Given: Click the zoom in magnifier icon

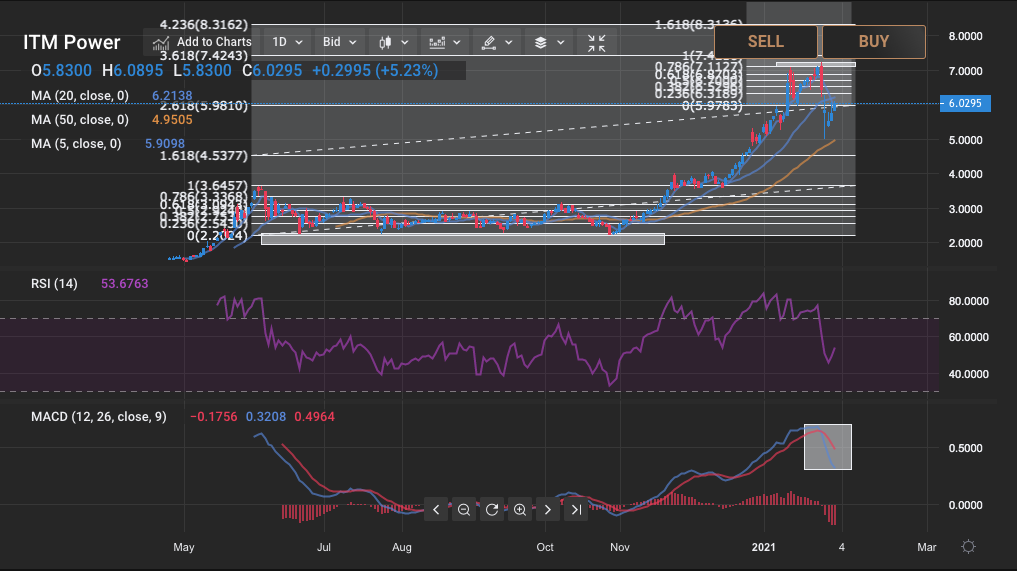Looking at the screenshot, I should pos(520,510).
